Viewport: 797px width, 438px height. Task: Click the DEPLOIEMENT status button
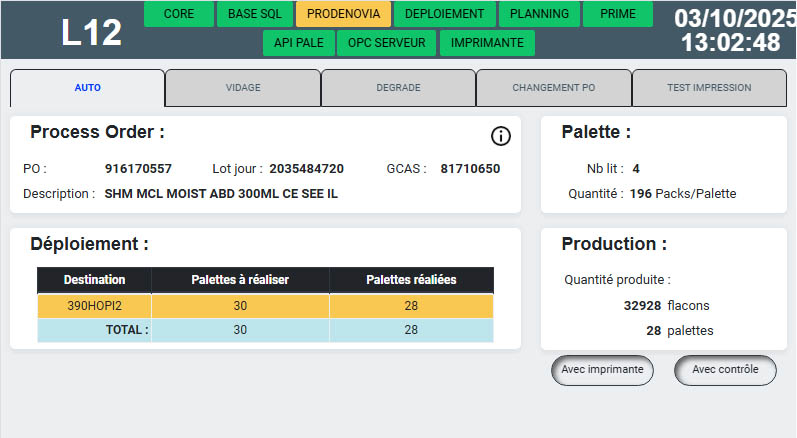(445, 14)
